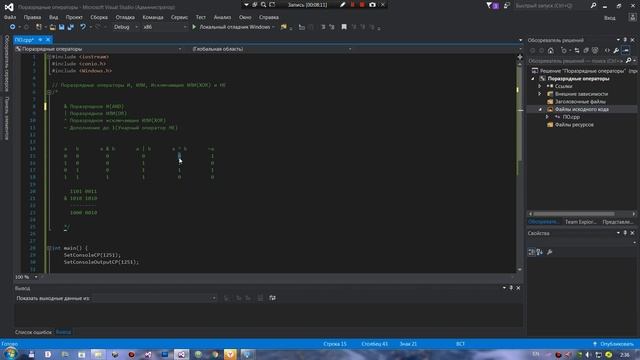The height and width of the screenshot is (360, 640).
Task: Click the Список ошибок tab
Action: (x=33, y=332)
